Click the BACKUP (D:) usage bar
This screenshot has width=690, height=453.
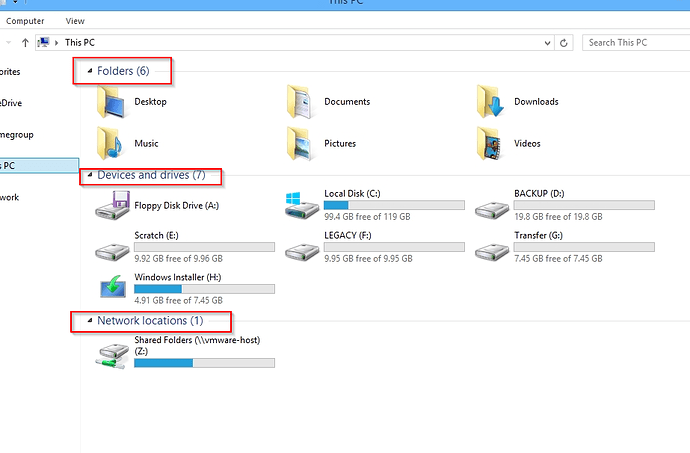coord(584,205)
